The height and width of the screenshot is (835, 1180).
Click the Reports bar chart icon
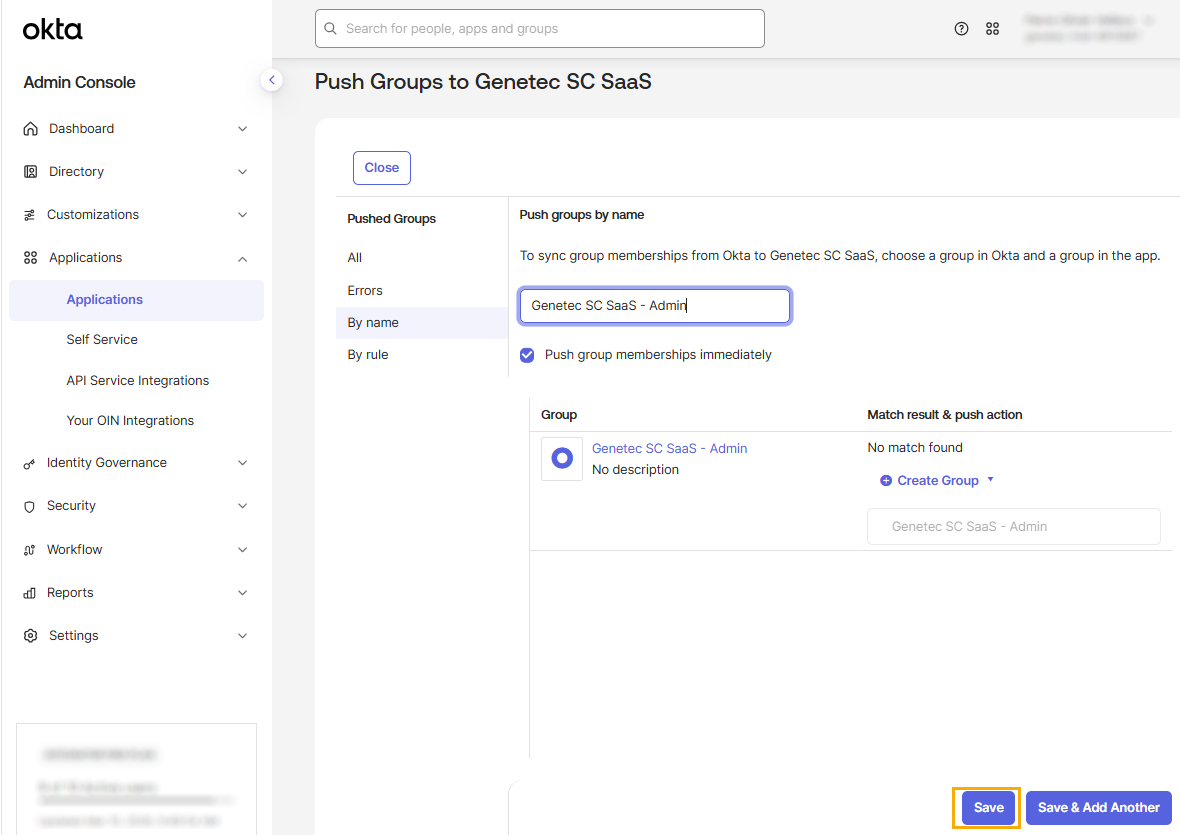click(x=29, y=593)
